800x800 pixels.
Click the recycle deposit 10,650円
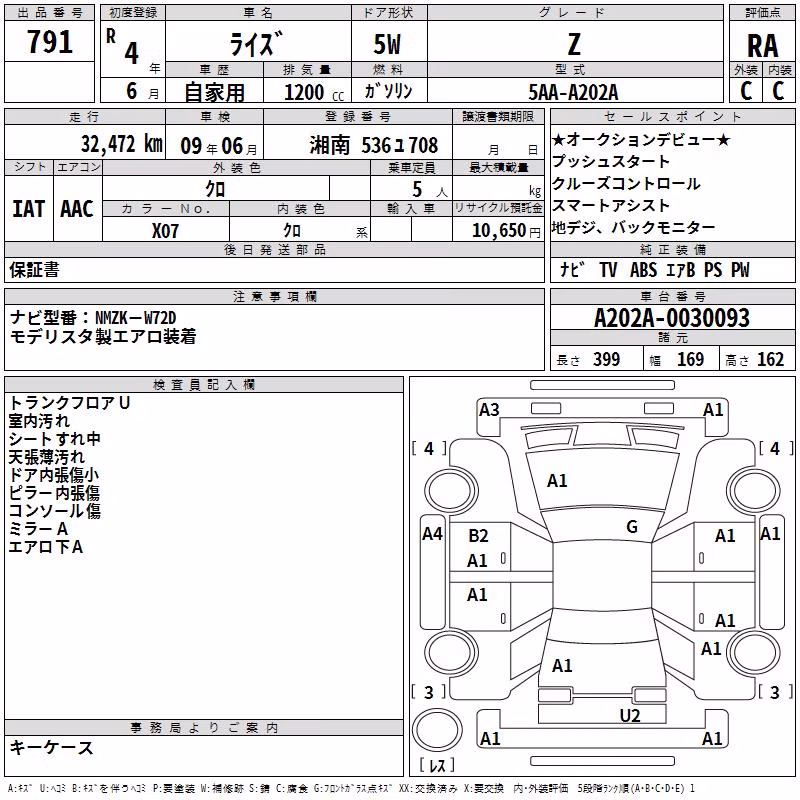coord(506,231)
